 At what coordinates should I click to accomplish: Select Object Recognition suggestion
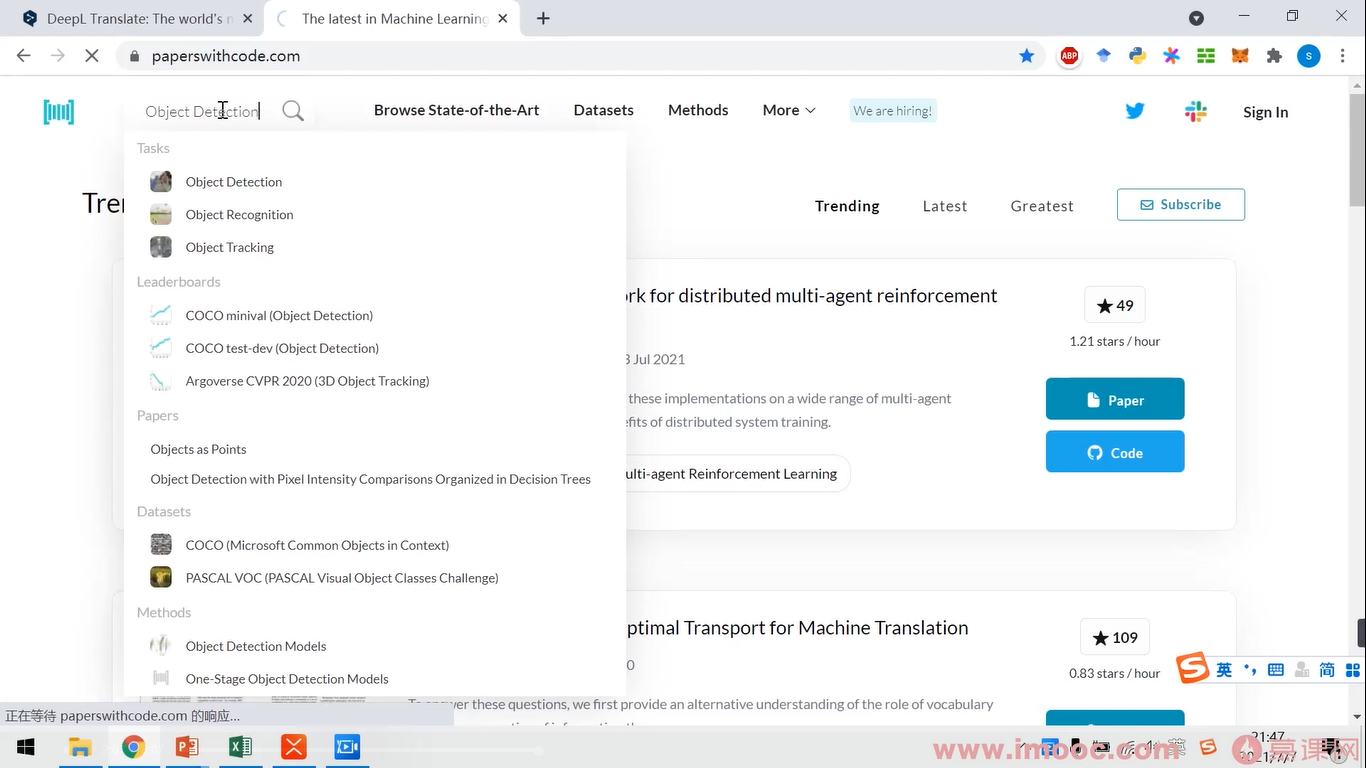(240, 215)
